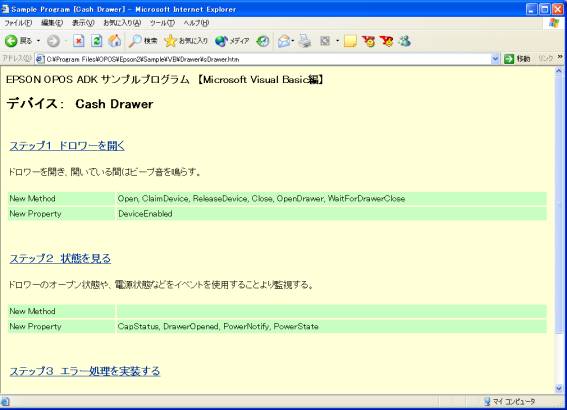This screenshot has height=410, width=567.
Task: Open the Mail envelope toolbar button
Action: coord(284,41)
